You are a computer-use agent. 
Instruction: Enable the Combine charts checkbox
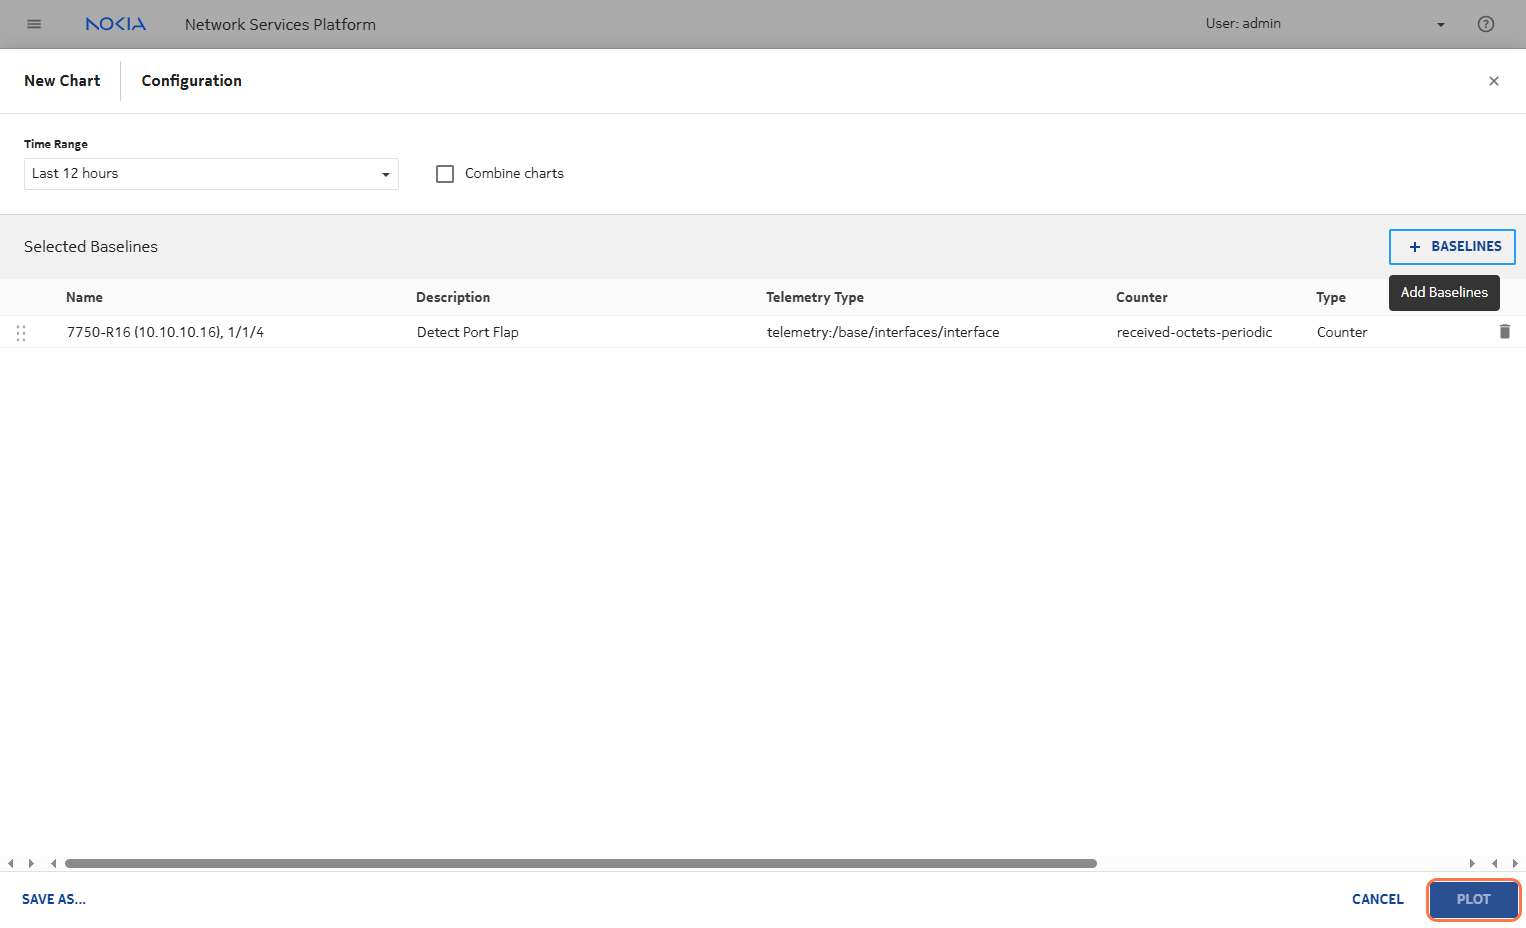[x=445, y=174]
